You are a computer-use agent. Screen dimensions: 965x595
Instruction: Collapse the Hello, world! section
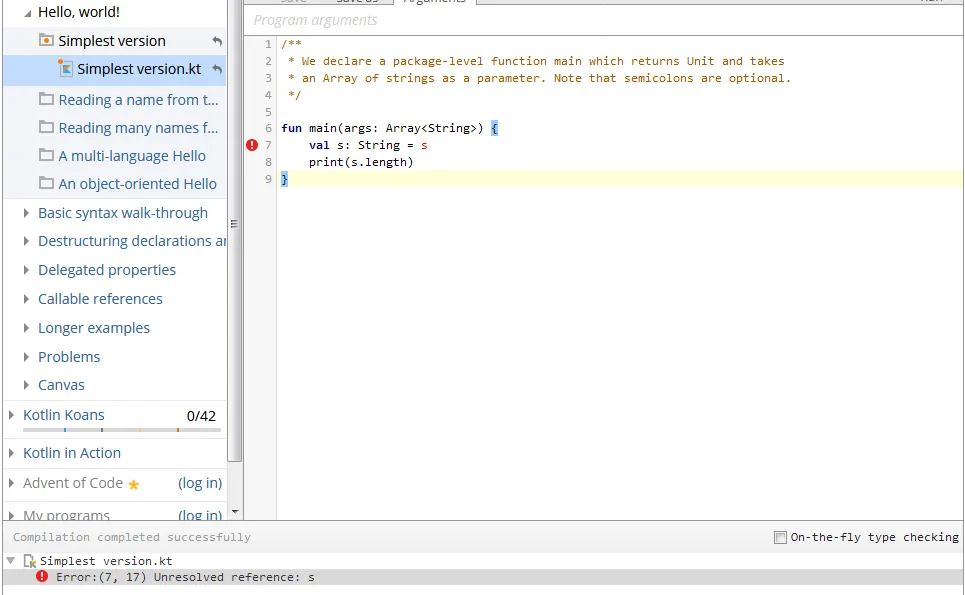click(27, 13)
